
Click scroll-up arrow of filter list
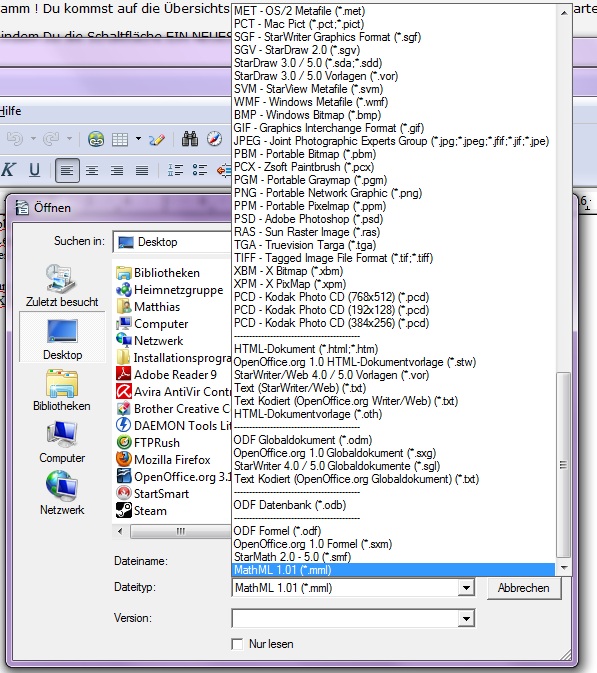point(564,13)
